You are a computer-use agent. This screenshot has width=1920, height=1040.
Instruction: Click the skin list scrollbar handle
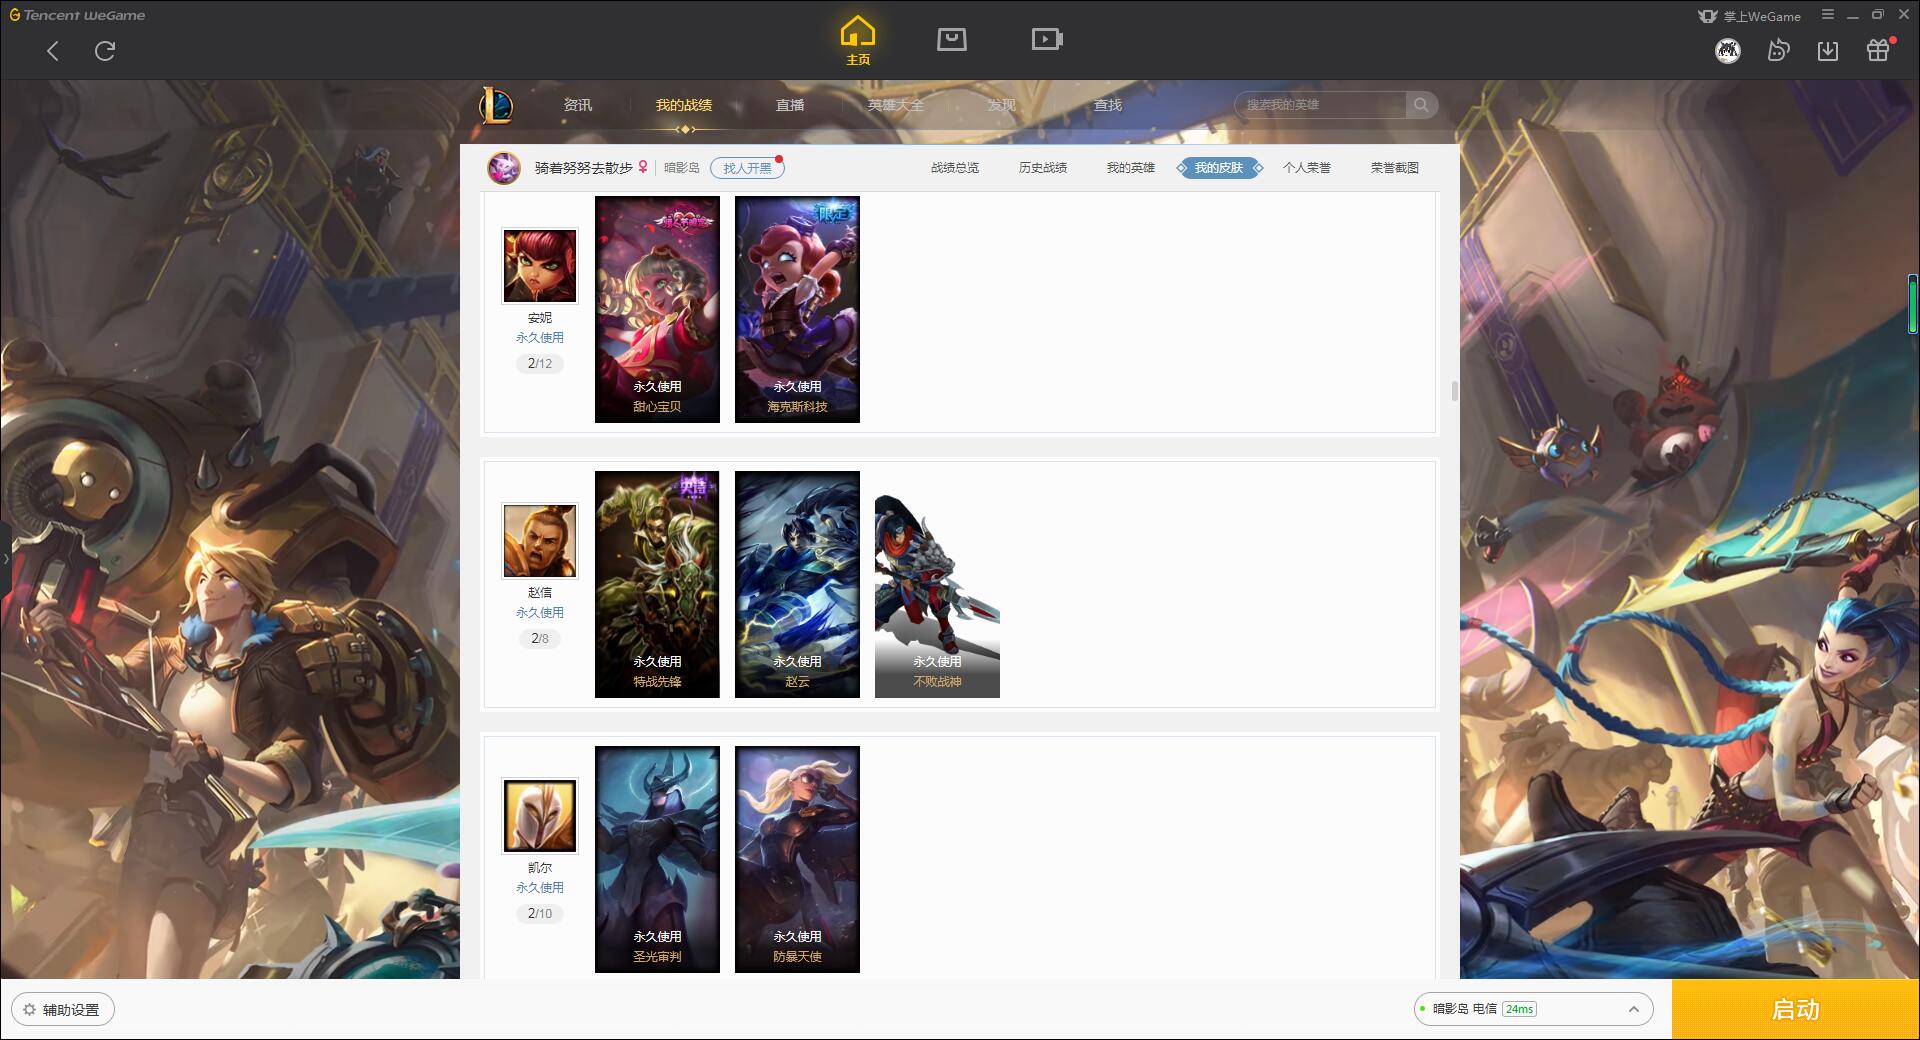(1454, 391)
